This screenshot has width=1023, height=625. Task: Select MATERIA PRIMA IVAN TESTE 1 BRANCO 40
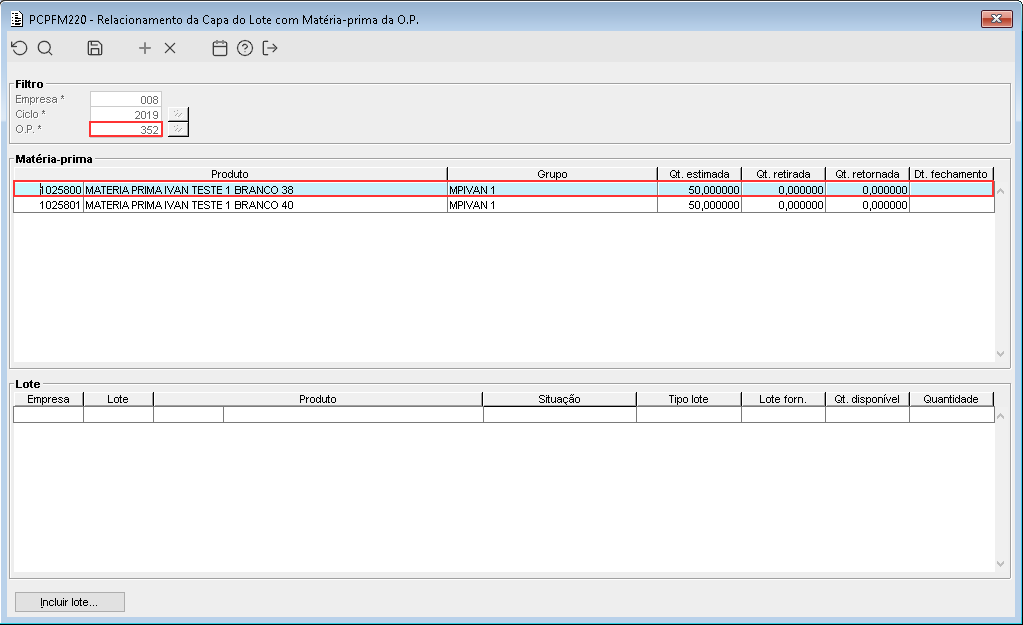[x=266, y=205]
